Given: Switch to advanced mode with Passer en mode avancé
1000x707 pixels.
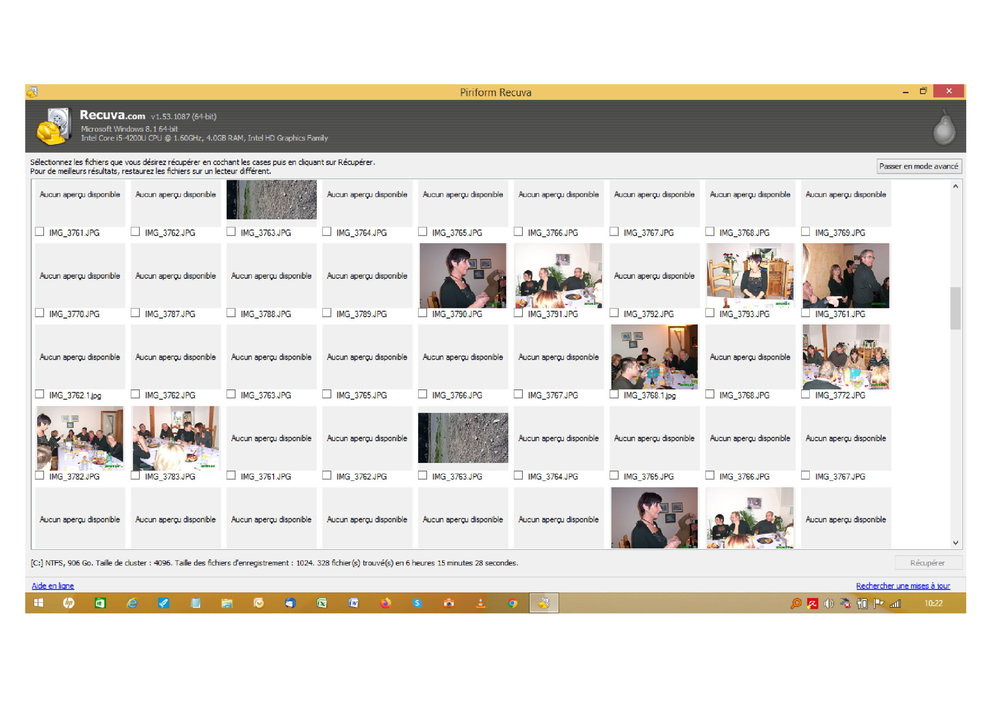Looking at the screenshot, I should click(x=918, y=166).
